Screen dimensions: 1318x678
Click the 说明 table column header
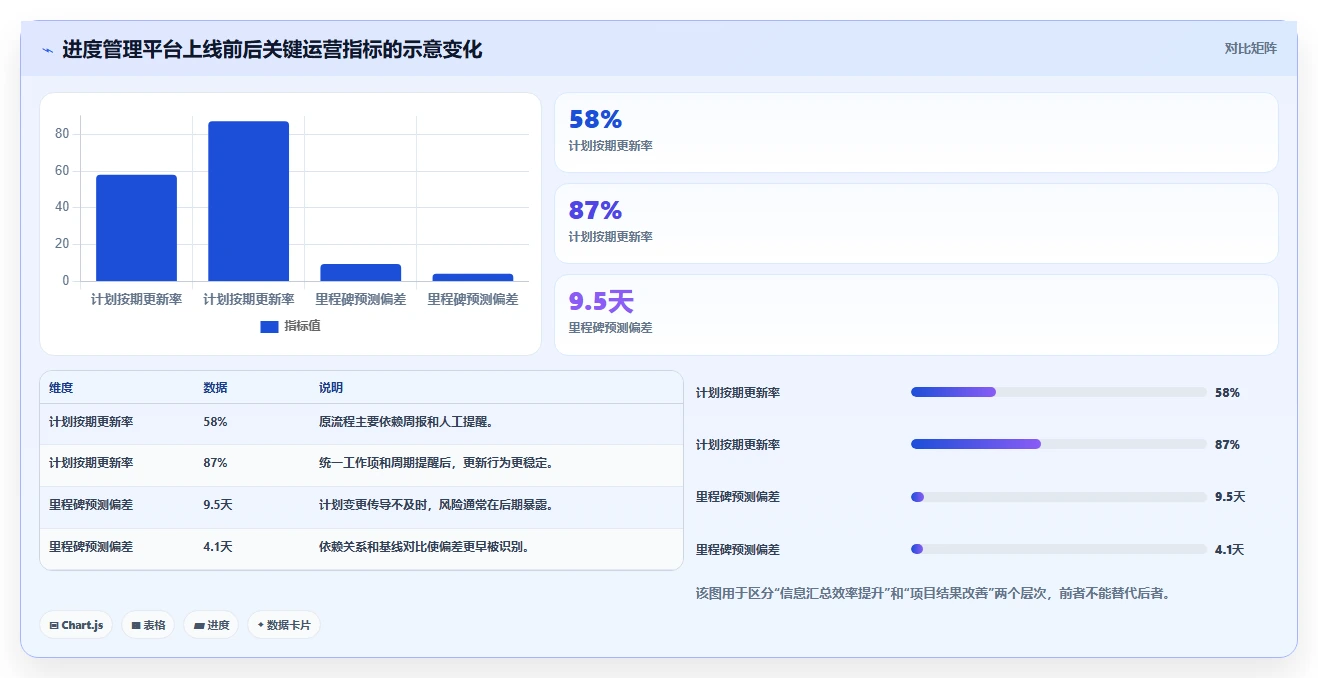click(331, 388)
